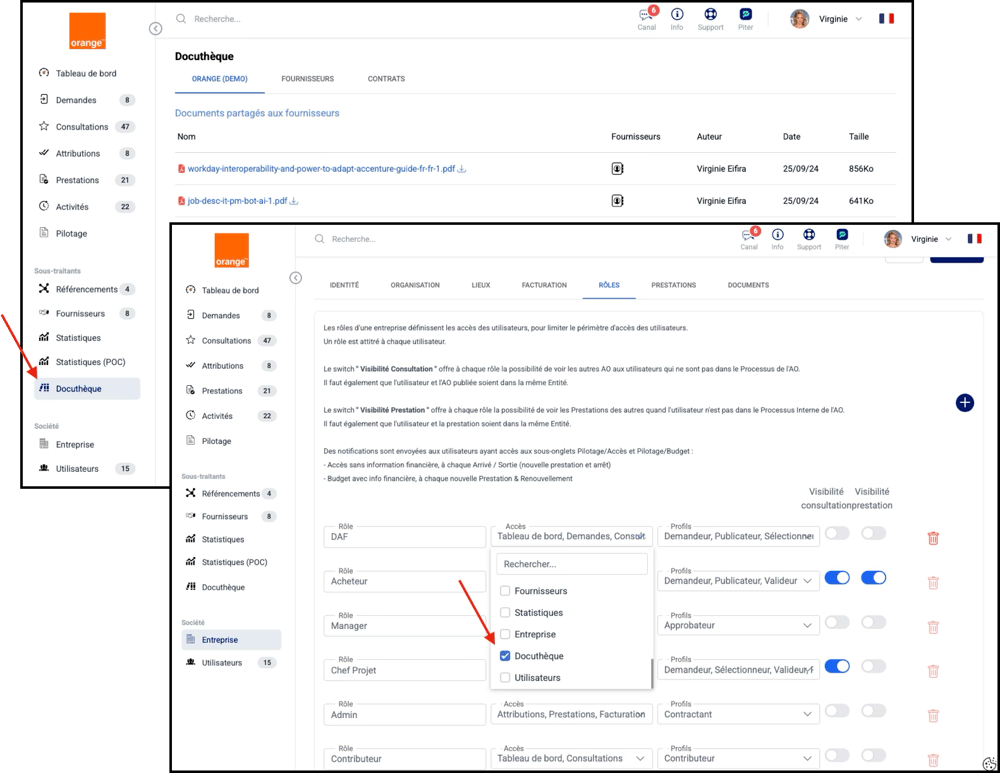Switch to the ORGANISATION tab

click(415, 285)
